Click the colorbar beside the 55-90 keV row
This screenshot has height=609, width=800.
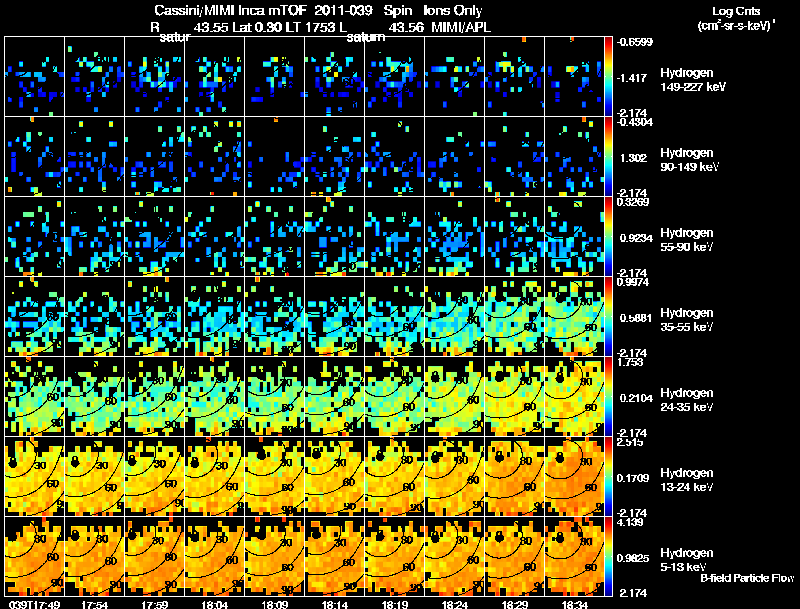pos(608,237)
